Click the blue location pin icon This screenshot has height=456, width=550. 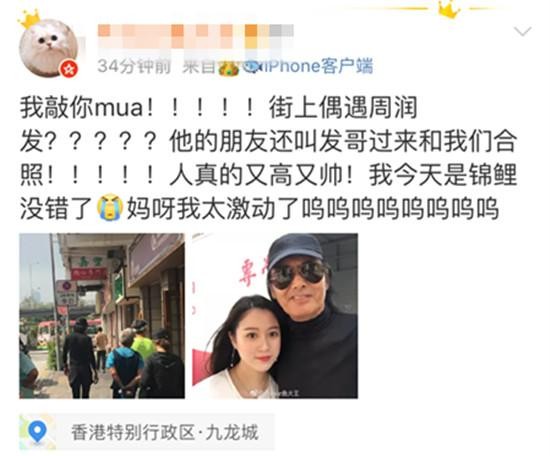pos(37,432)
